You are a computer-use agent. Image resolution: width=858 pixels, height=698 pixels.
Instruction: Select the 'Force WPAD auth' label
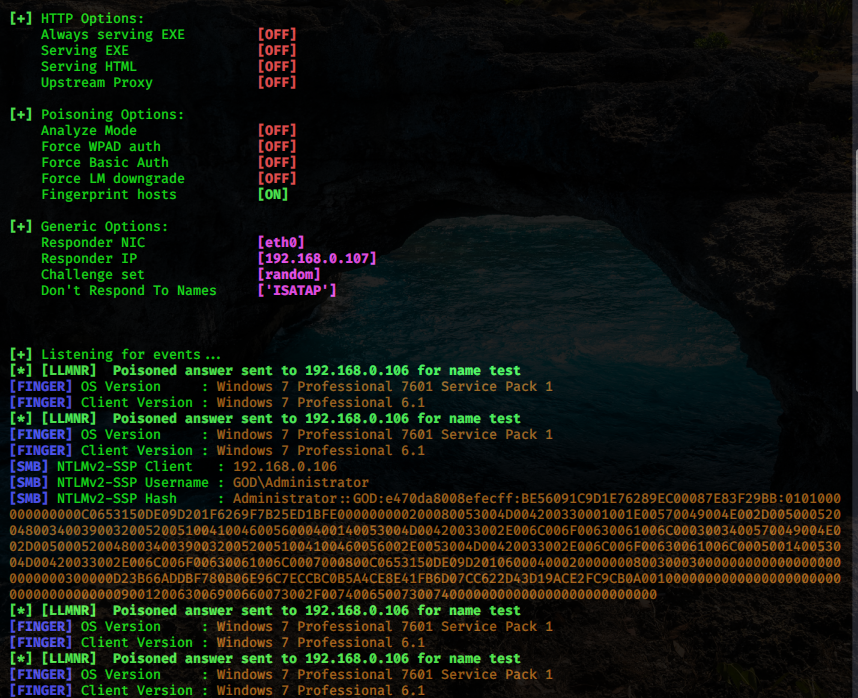101,147
